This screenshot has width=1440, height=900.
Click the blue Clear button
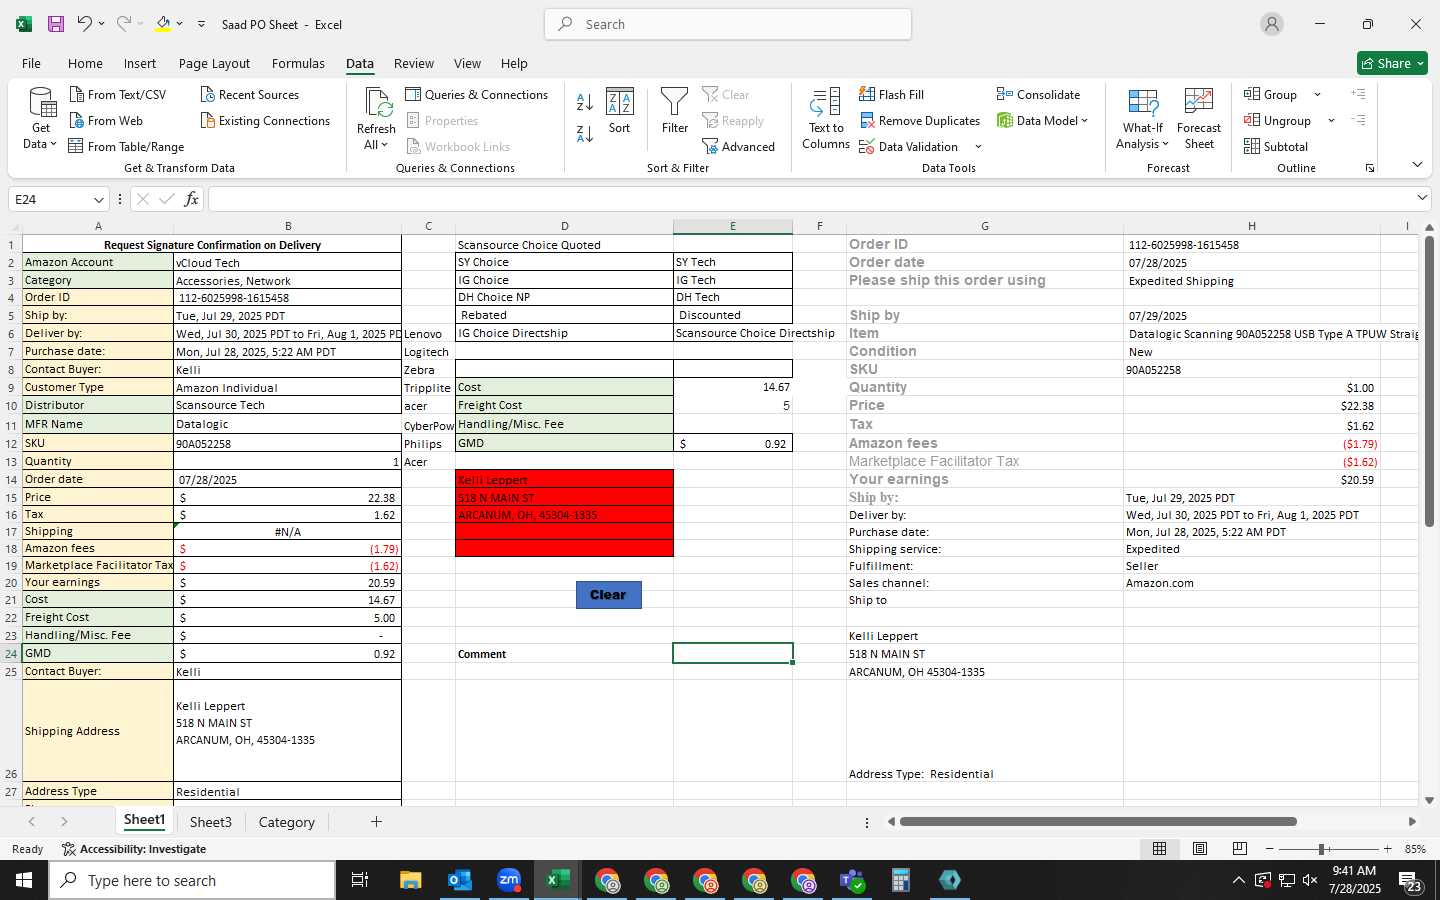pyautogui.click(x=608, y=594)
